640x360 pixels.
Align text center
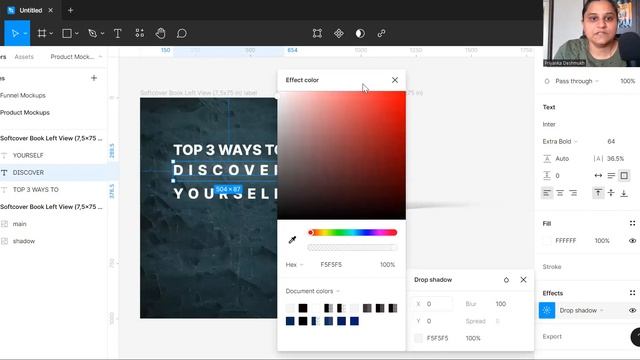(x=560, y=193)
